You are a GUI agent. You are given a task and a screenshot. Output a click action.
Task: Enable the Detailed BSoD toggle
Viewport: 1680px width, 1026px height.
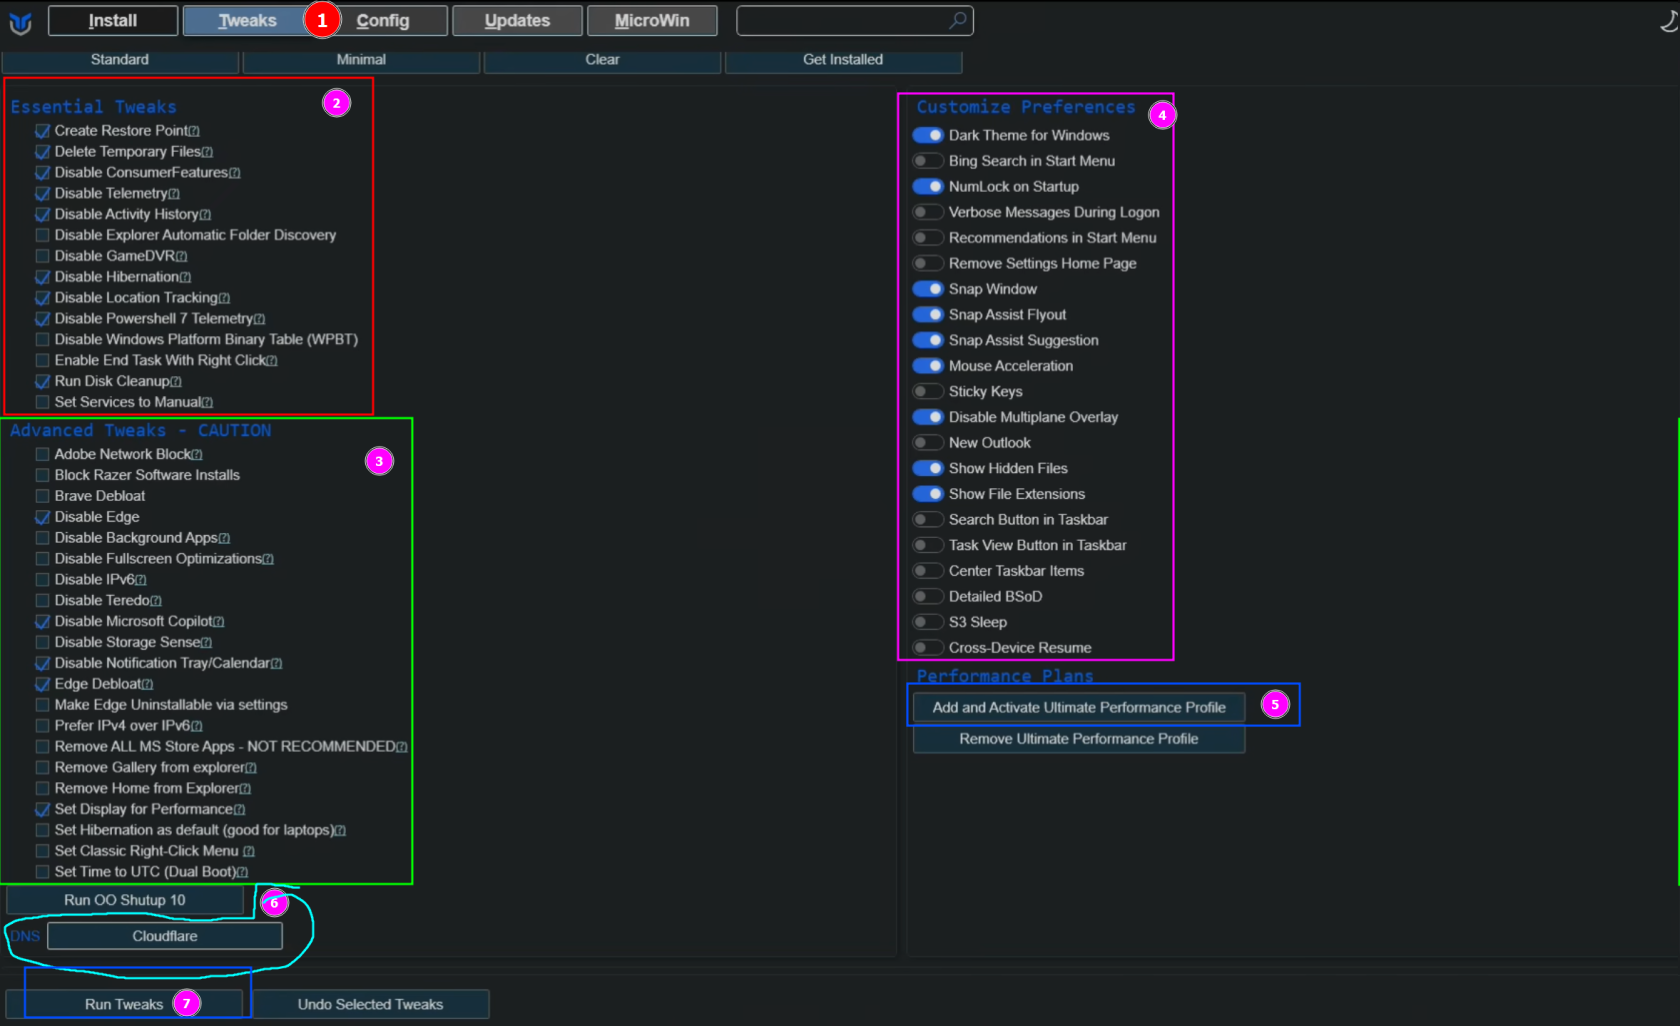tap(928, 596)
